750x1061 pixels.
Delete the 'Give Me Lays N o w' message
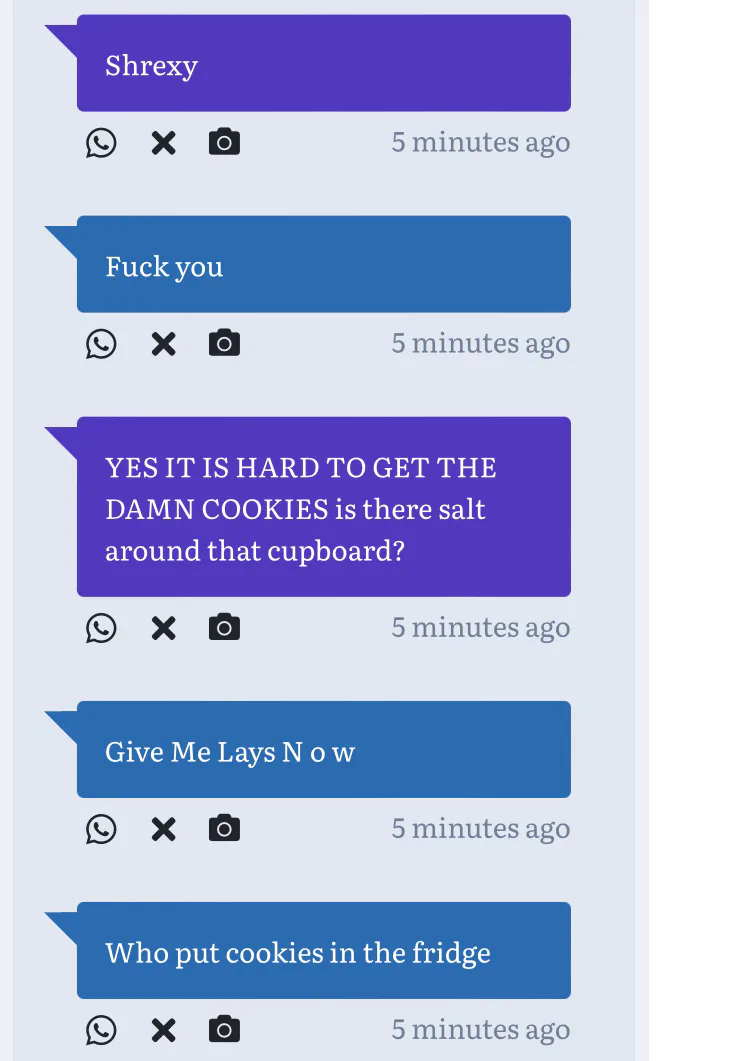[163, 829]
